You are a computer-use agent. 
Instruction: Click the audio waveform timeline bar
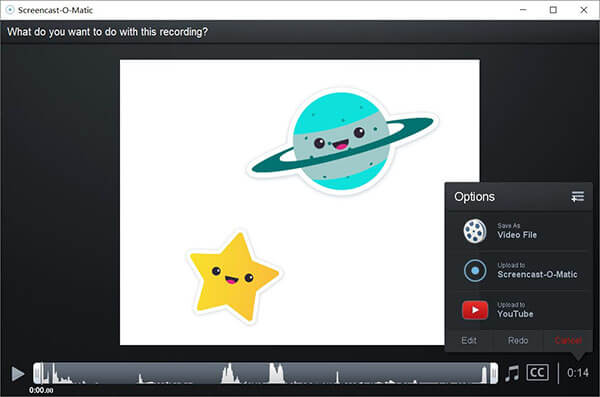(x=266, y=373)
